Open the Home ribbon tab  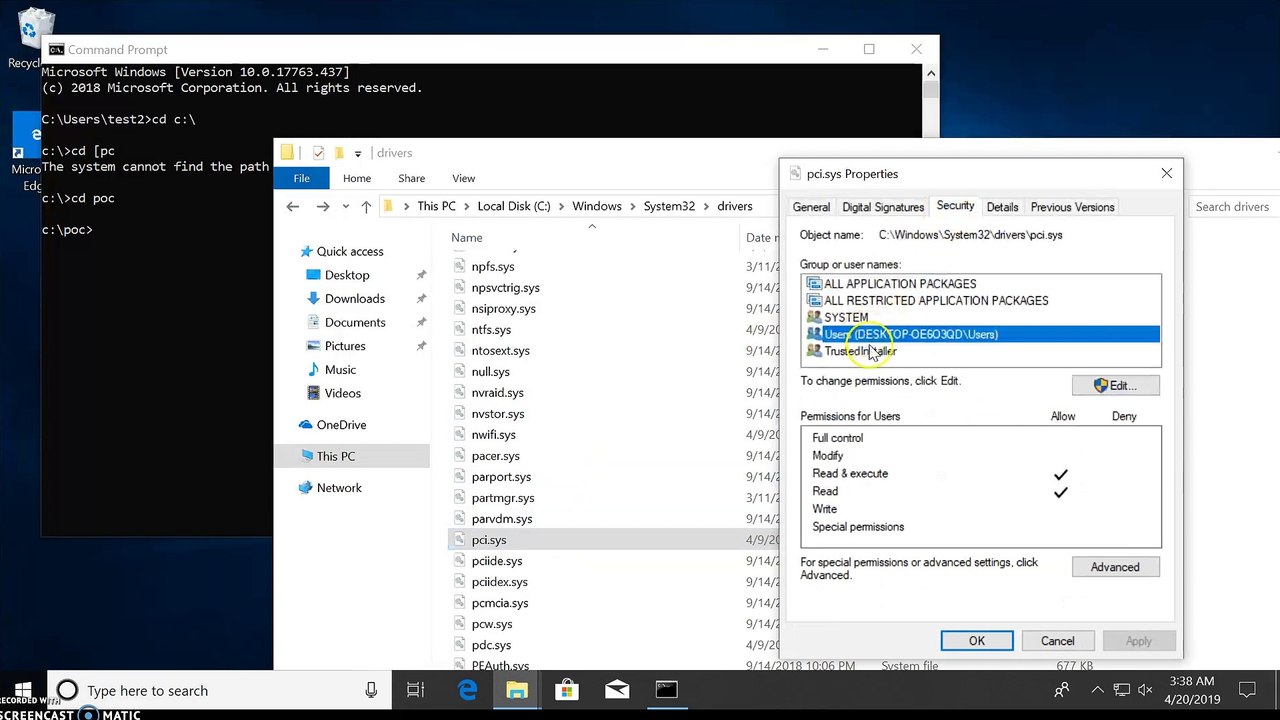point(357,178)
